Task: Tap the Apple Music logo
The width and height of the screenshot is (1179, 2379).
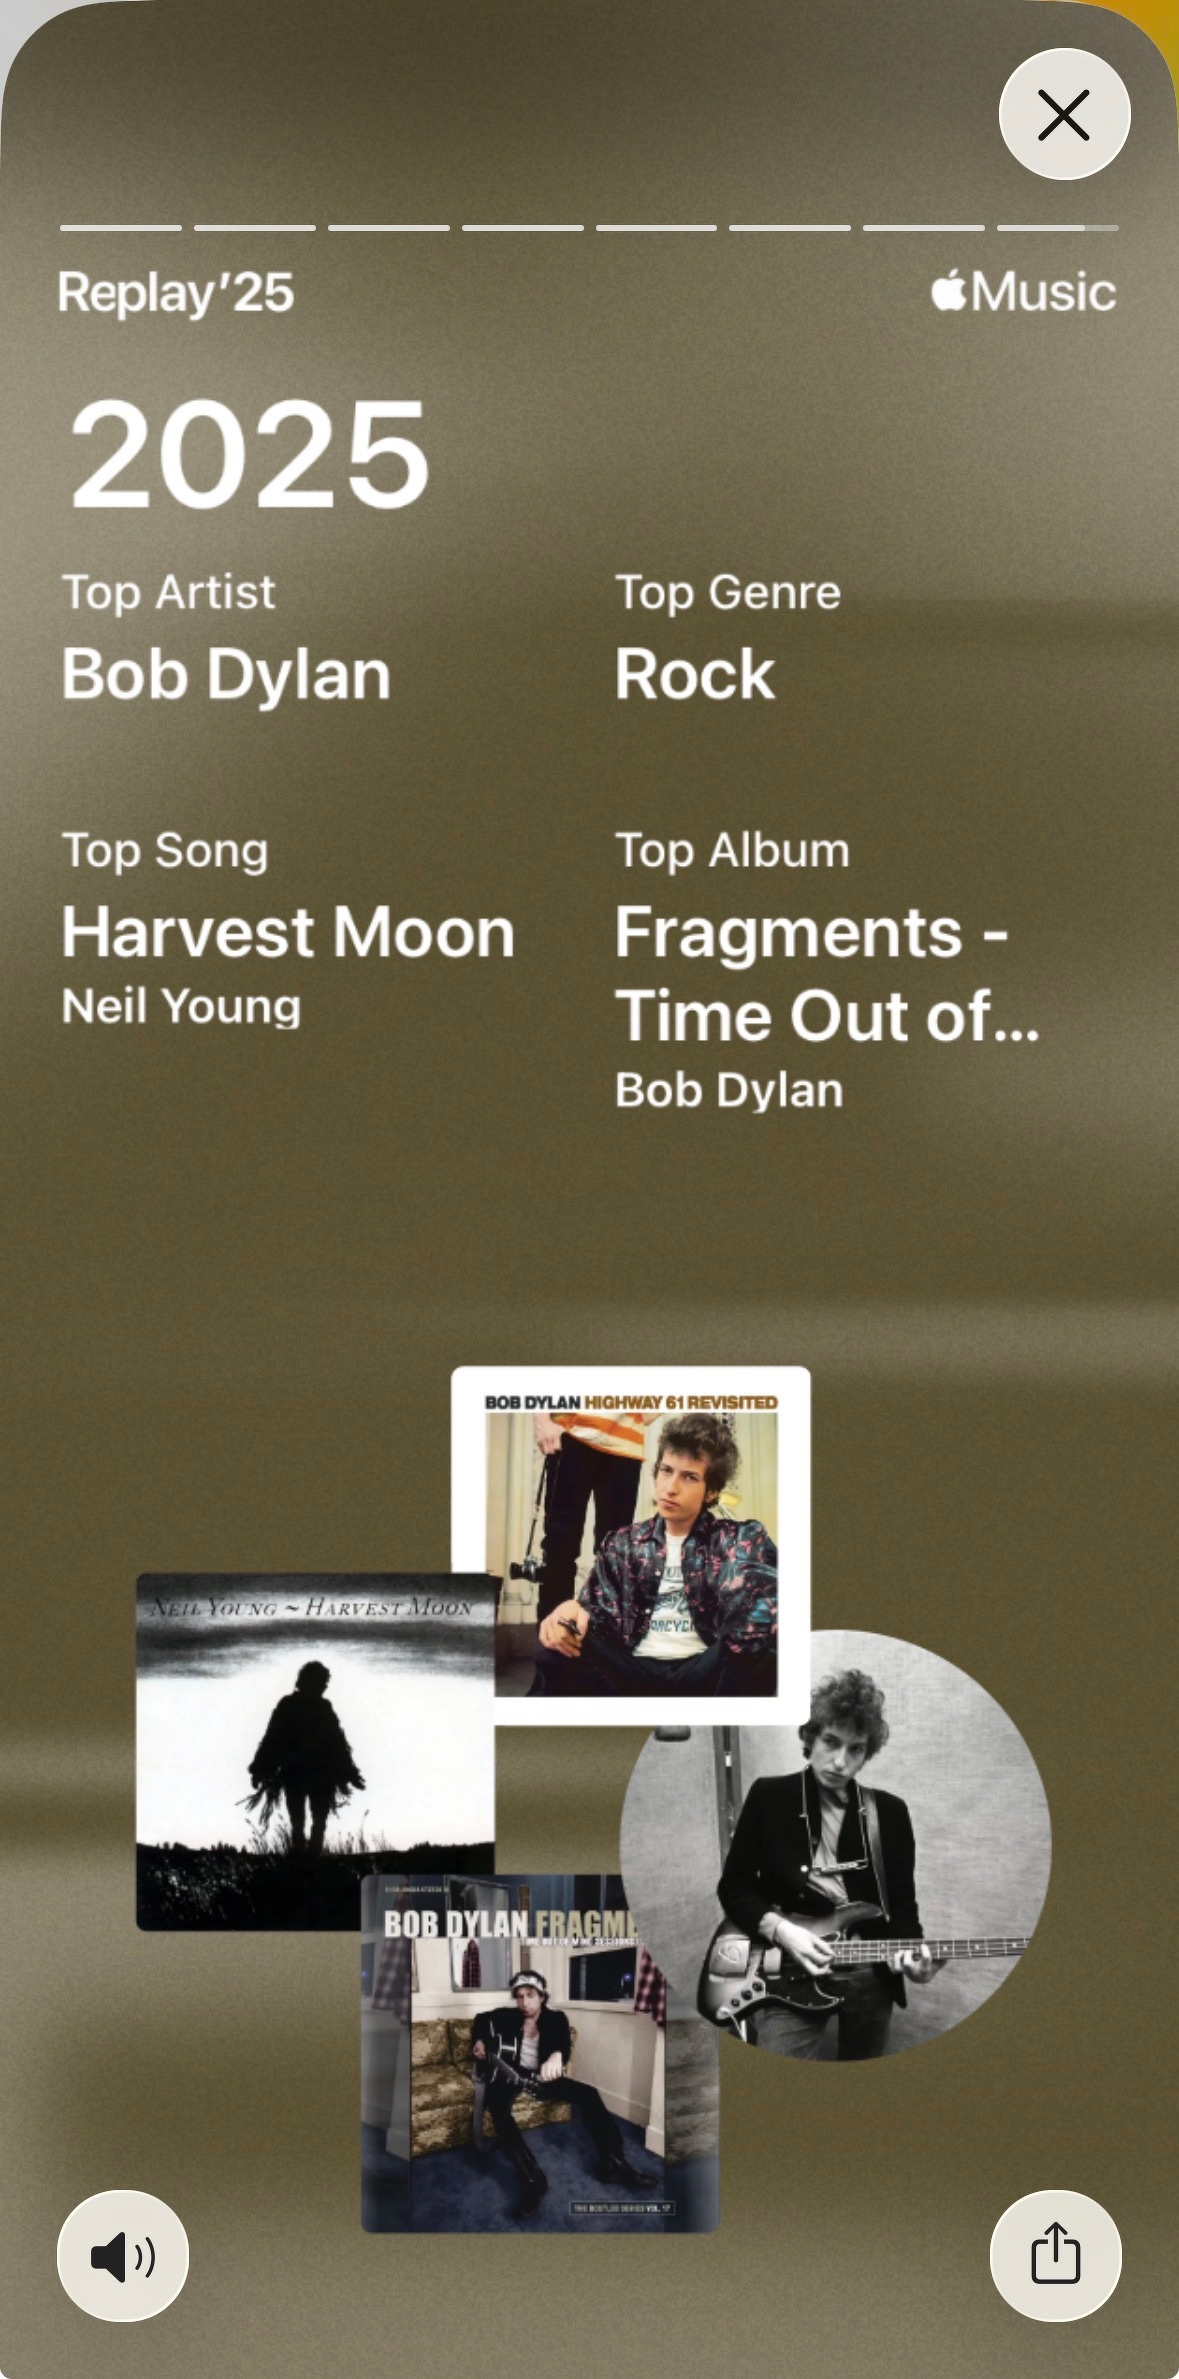Action: click(x=1023, y=292)
